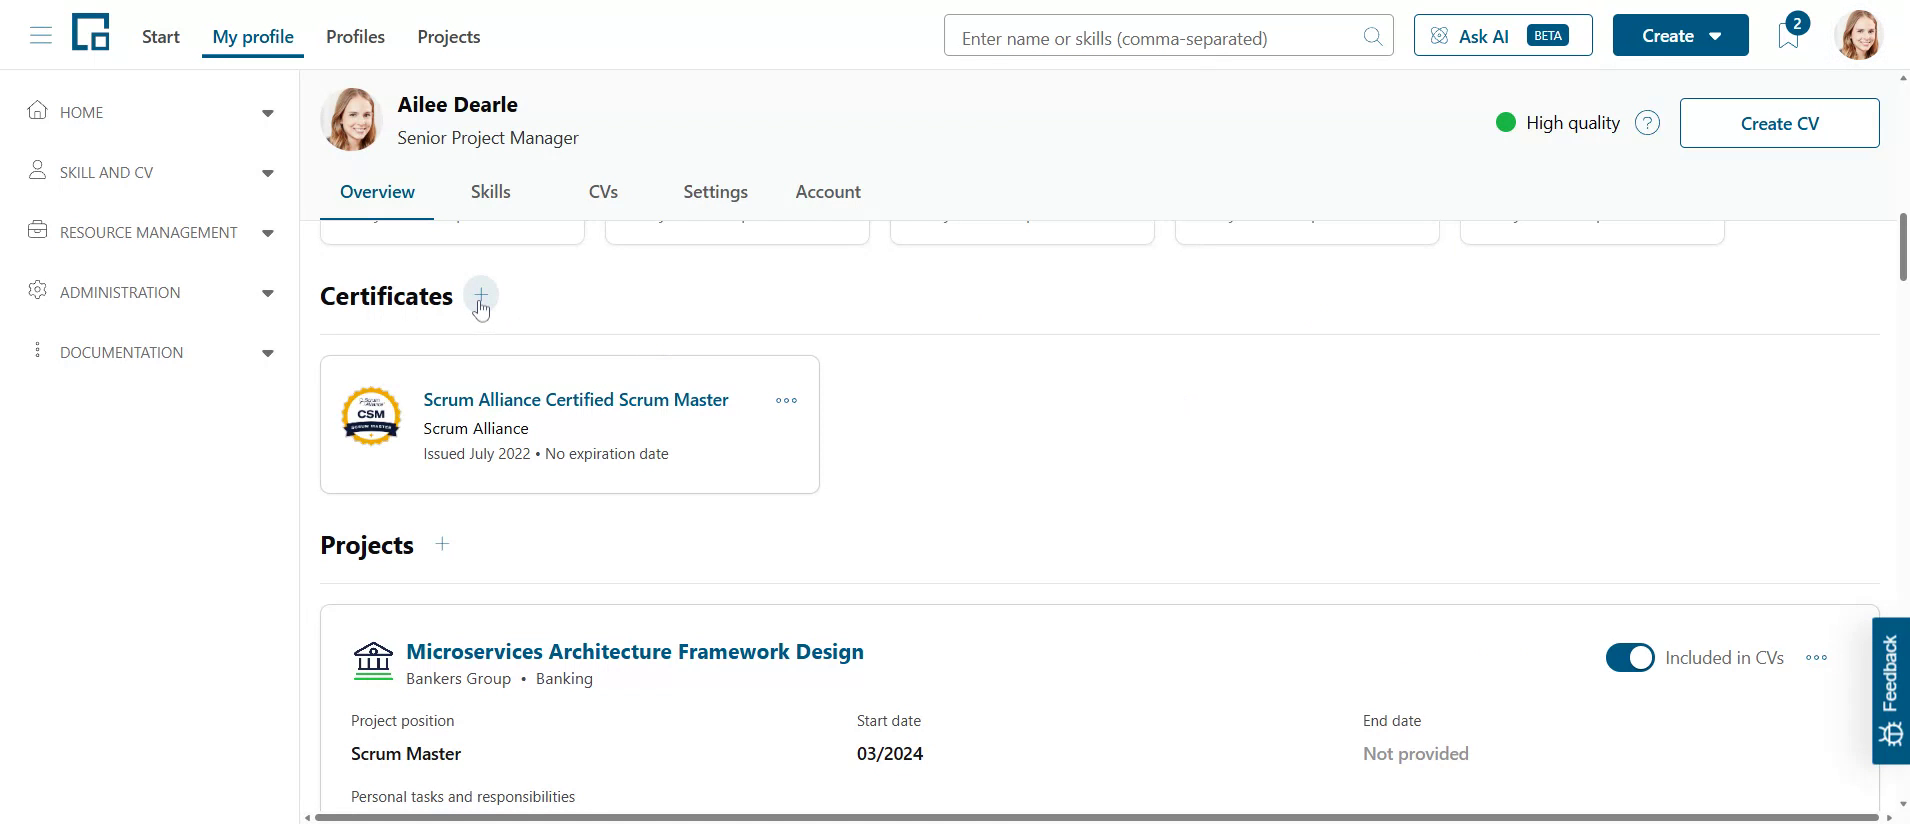1910x824 pixels.
Task: Expand the SKILL AND CV section
Action: pyautogui.click(x=268, y=173)
